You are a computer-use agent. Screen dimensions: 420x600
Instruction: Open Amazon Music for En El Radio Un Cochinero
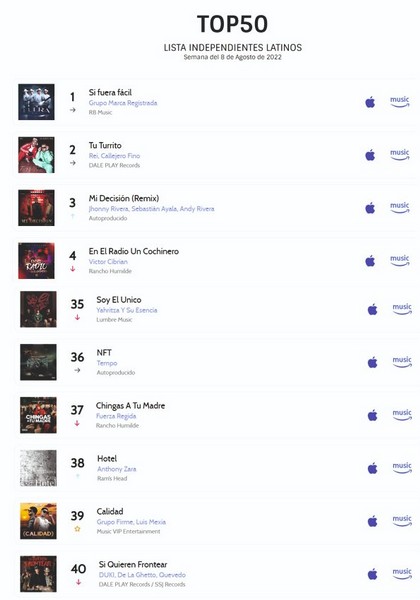[x=400, y=261]
